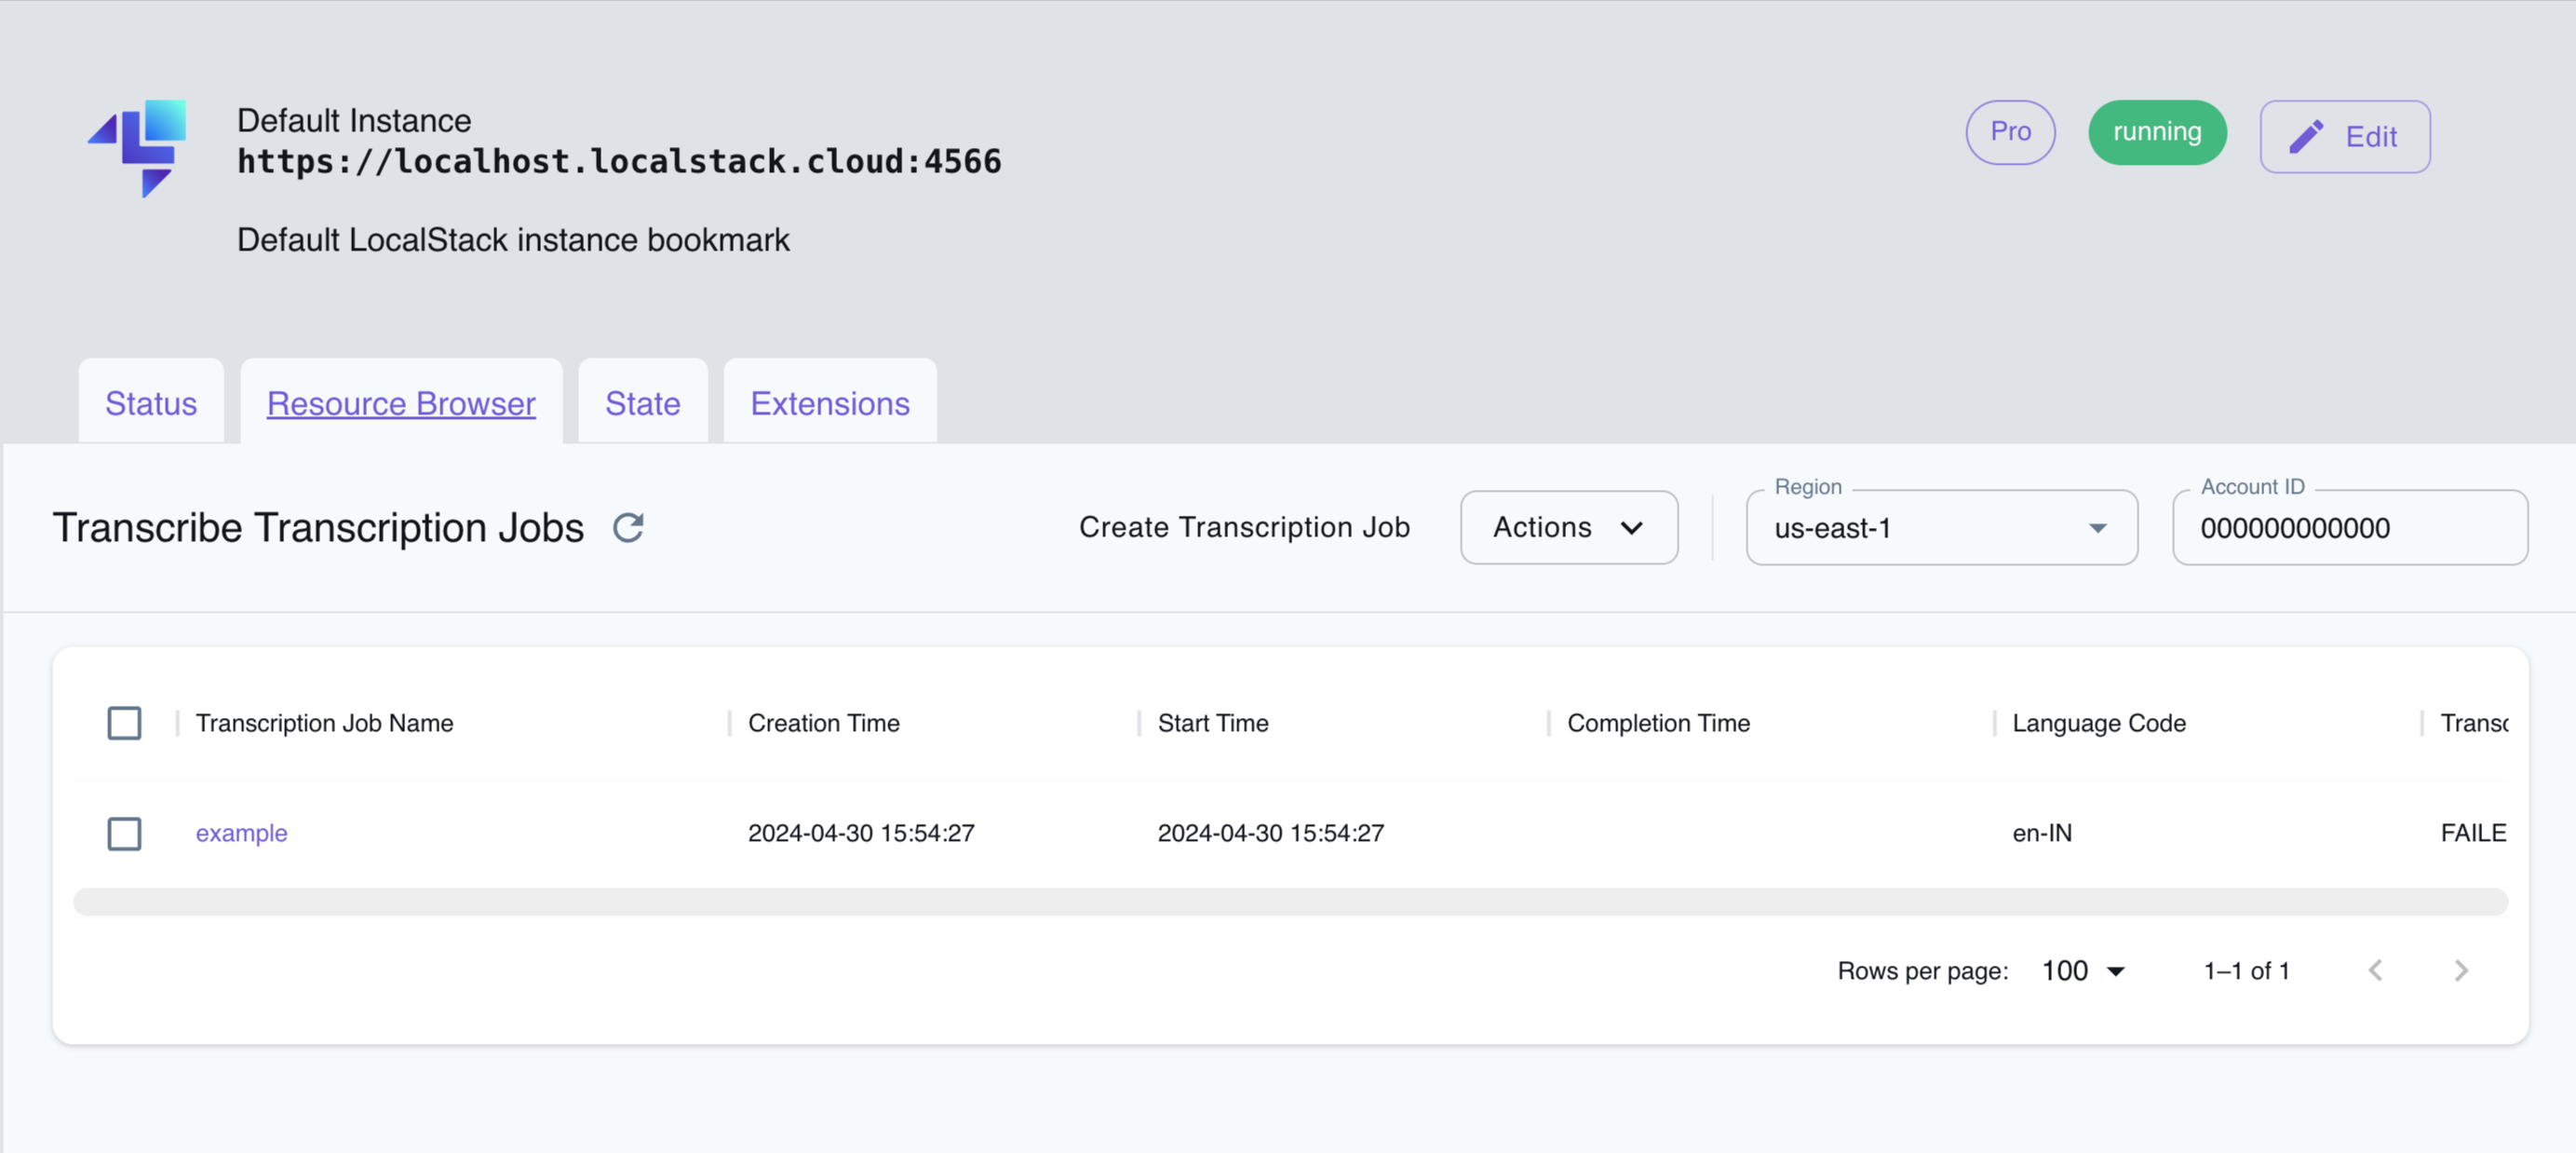Toggle the select-all checkbox in the table header
This screenshot has width=2576, height=1153.
(x=124, y=722)
